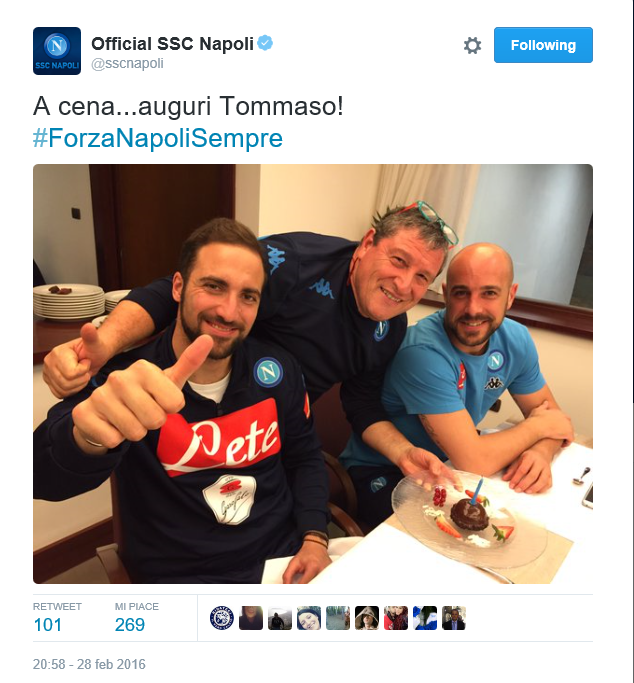Viewport: 634px width, 683px height.
Task: Open fourth liker's smiling face avatar
Action: click(309, 618)
